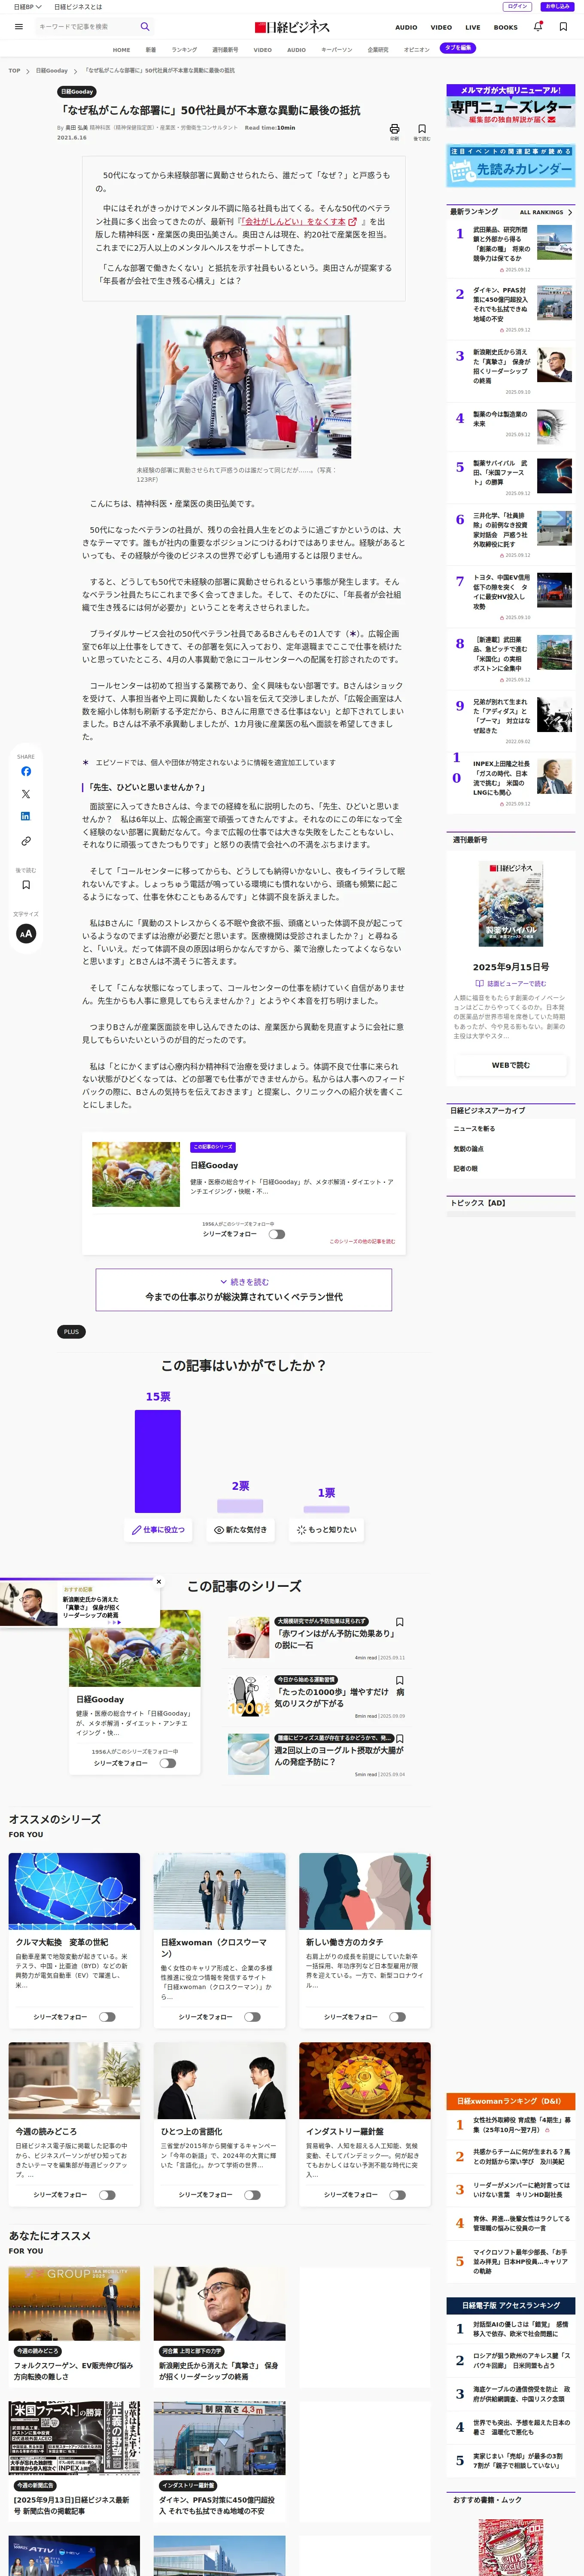The width and height of the screenshot is (584, 2576).
Task: Open the 2025年9月15日号 magazine cover
Action: [510, 904]
